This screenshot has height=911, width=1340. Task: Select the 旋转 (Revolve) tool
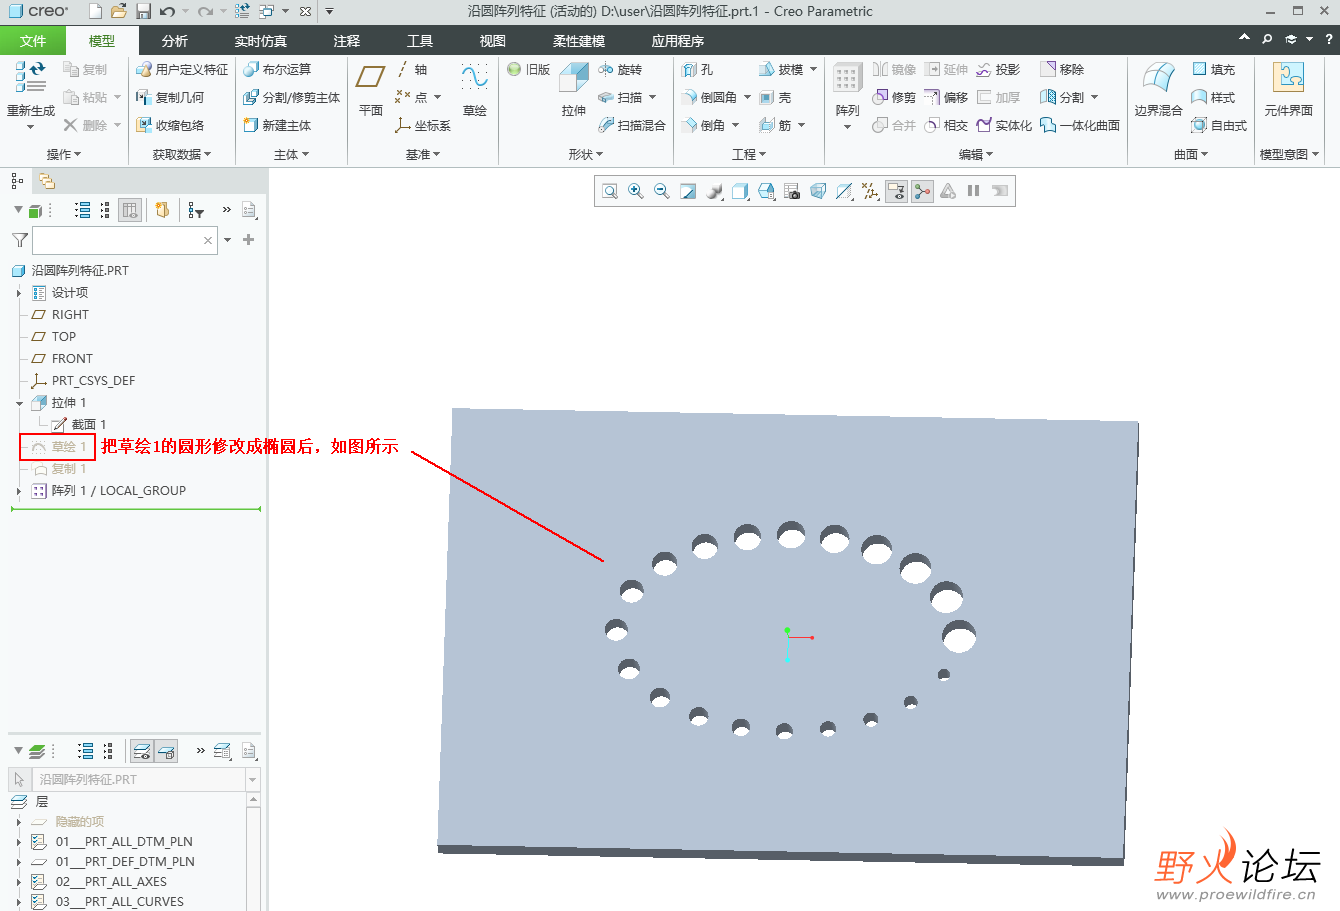coord(620,69)
